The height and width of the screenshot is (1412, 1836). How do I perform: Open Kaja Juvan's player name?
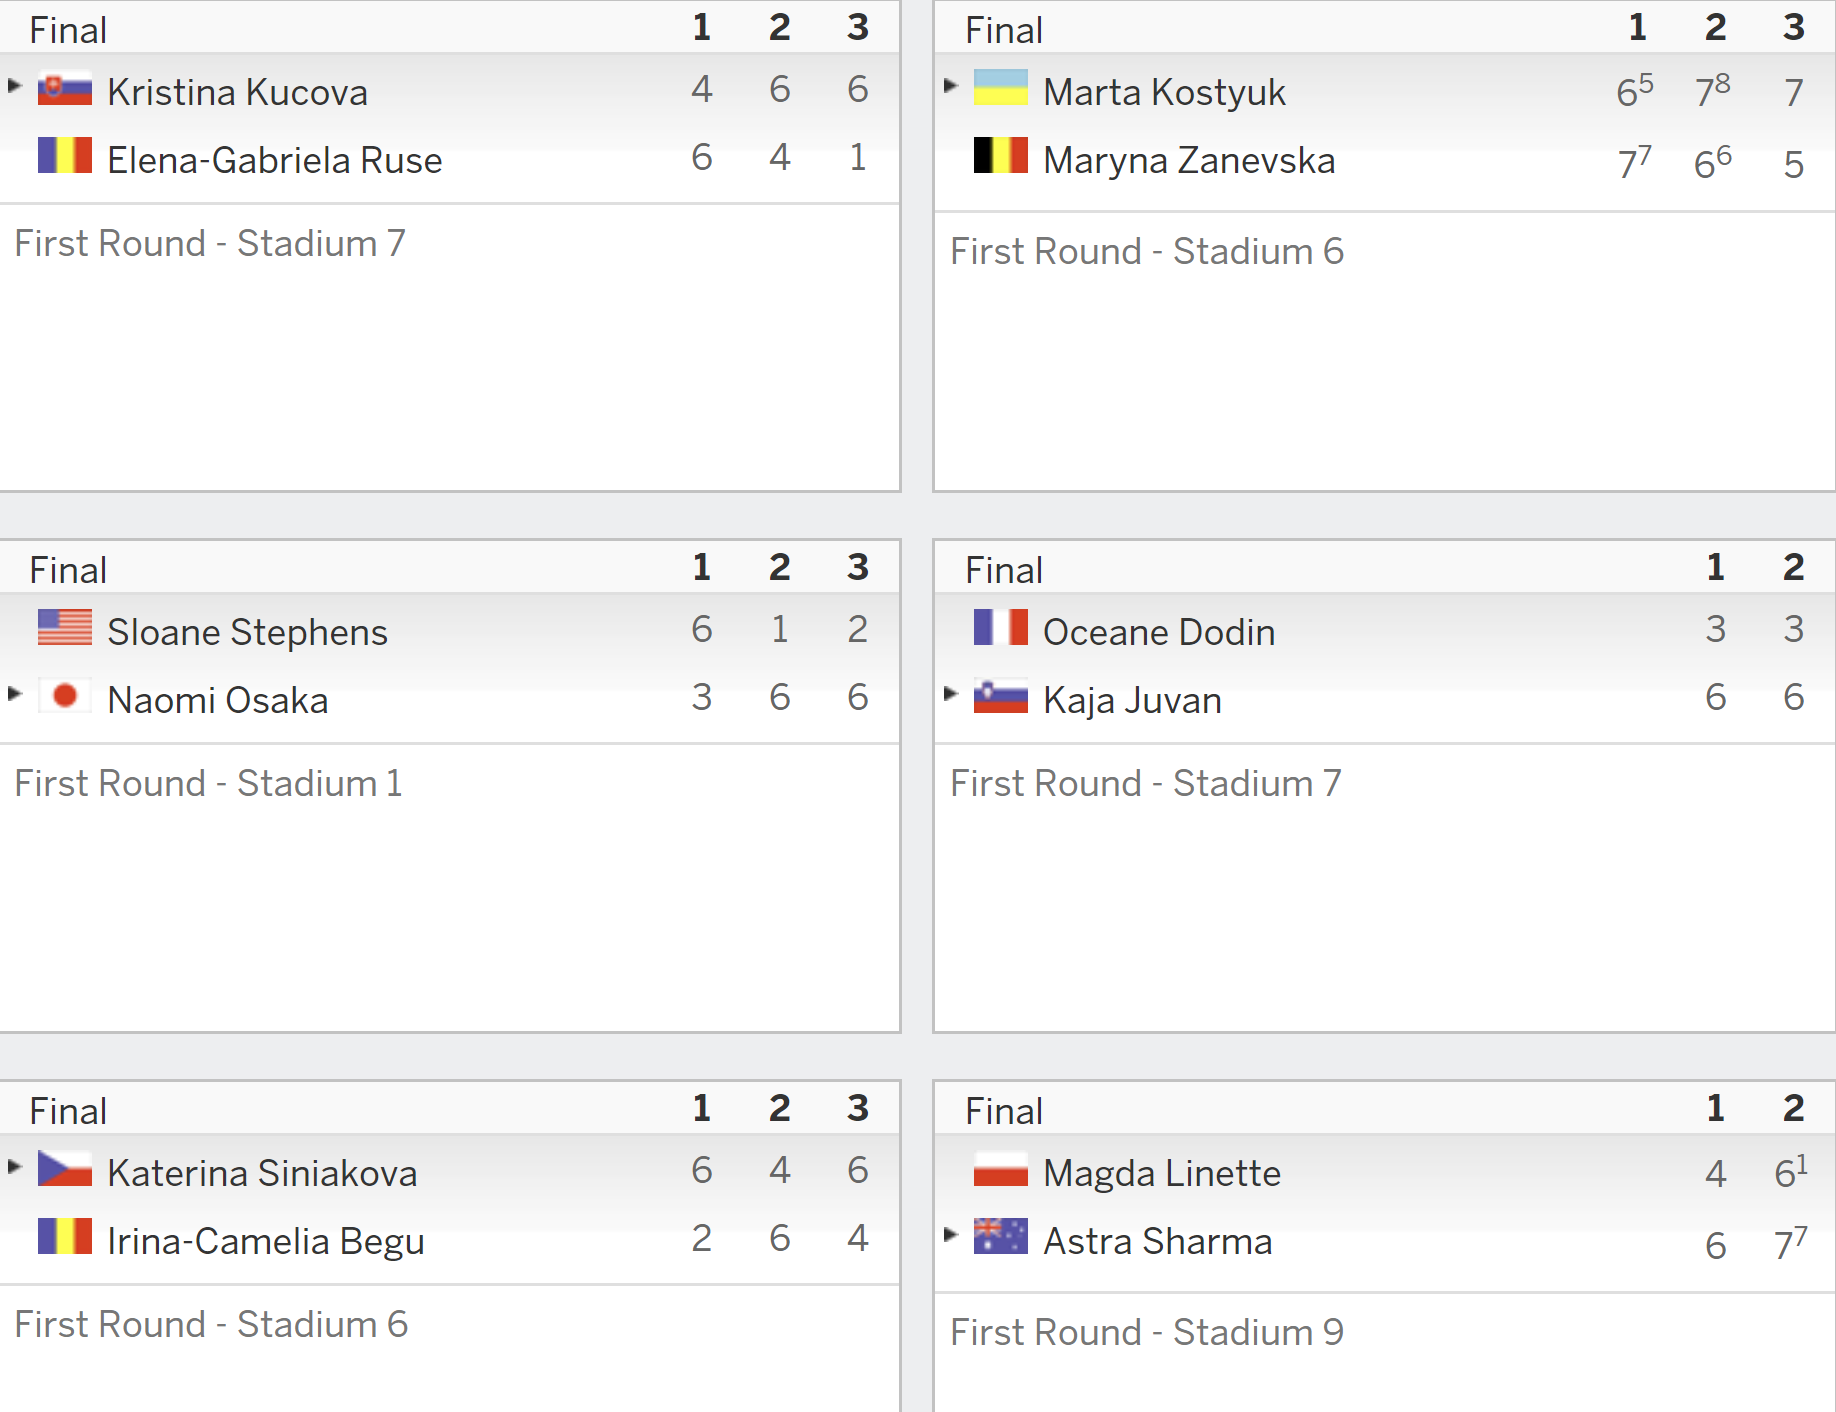click(x=1132, y=700)
